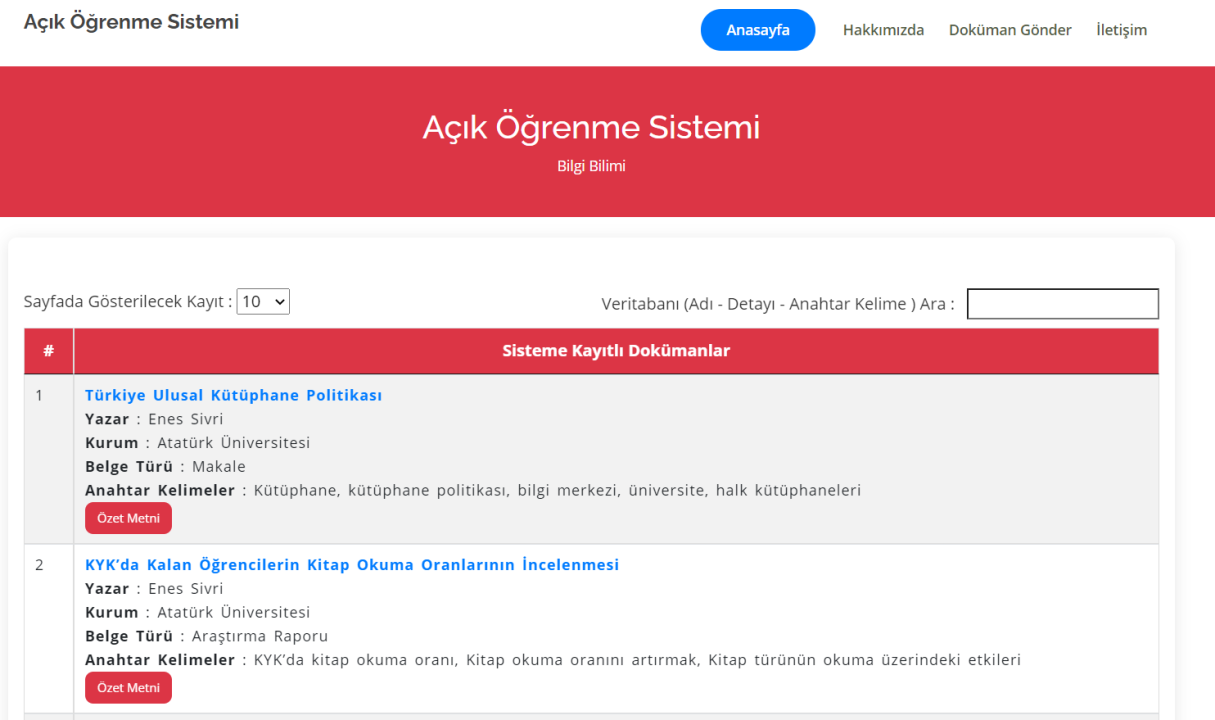Viewport: 1215px width, 720px height.
Task: Open the Anasayfa navigation button
Action: coord(757,29)
